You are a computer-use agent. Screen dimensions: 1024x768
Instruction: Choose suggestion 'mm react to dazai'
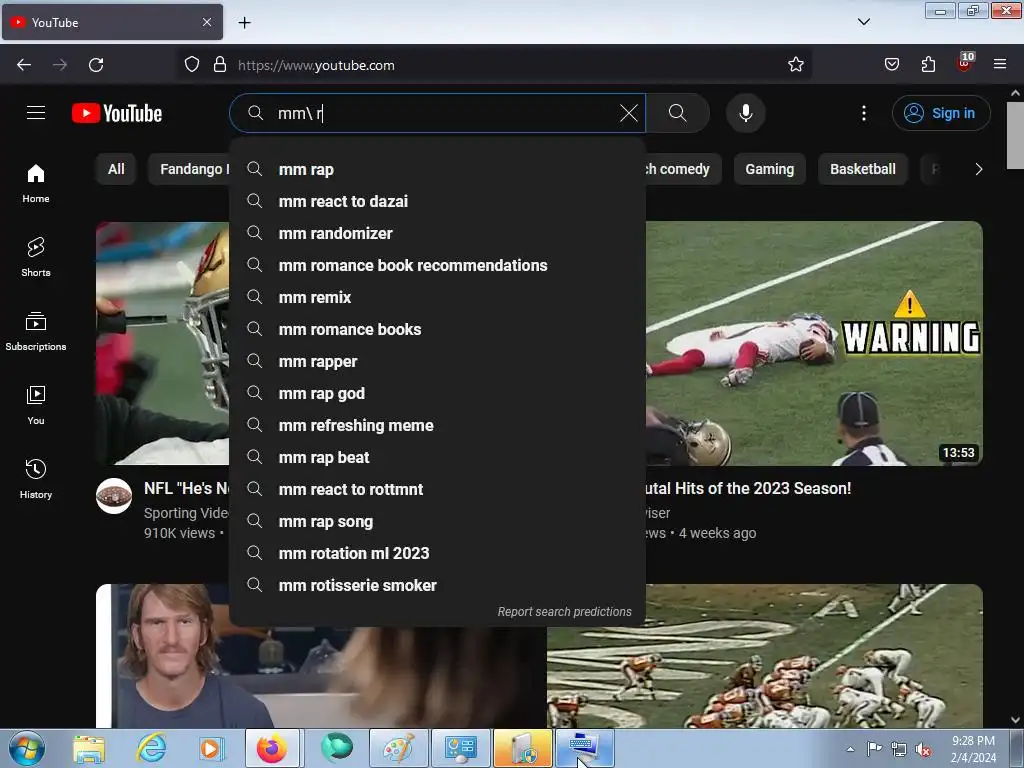pos(438,201)
